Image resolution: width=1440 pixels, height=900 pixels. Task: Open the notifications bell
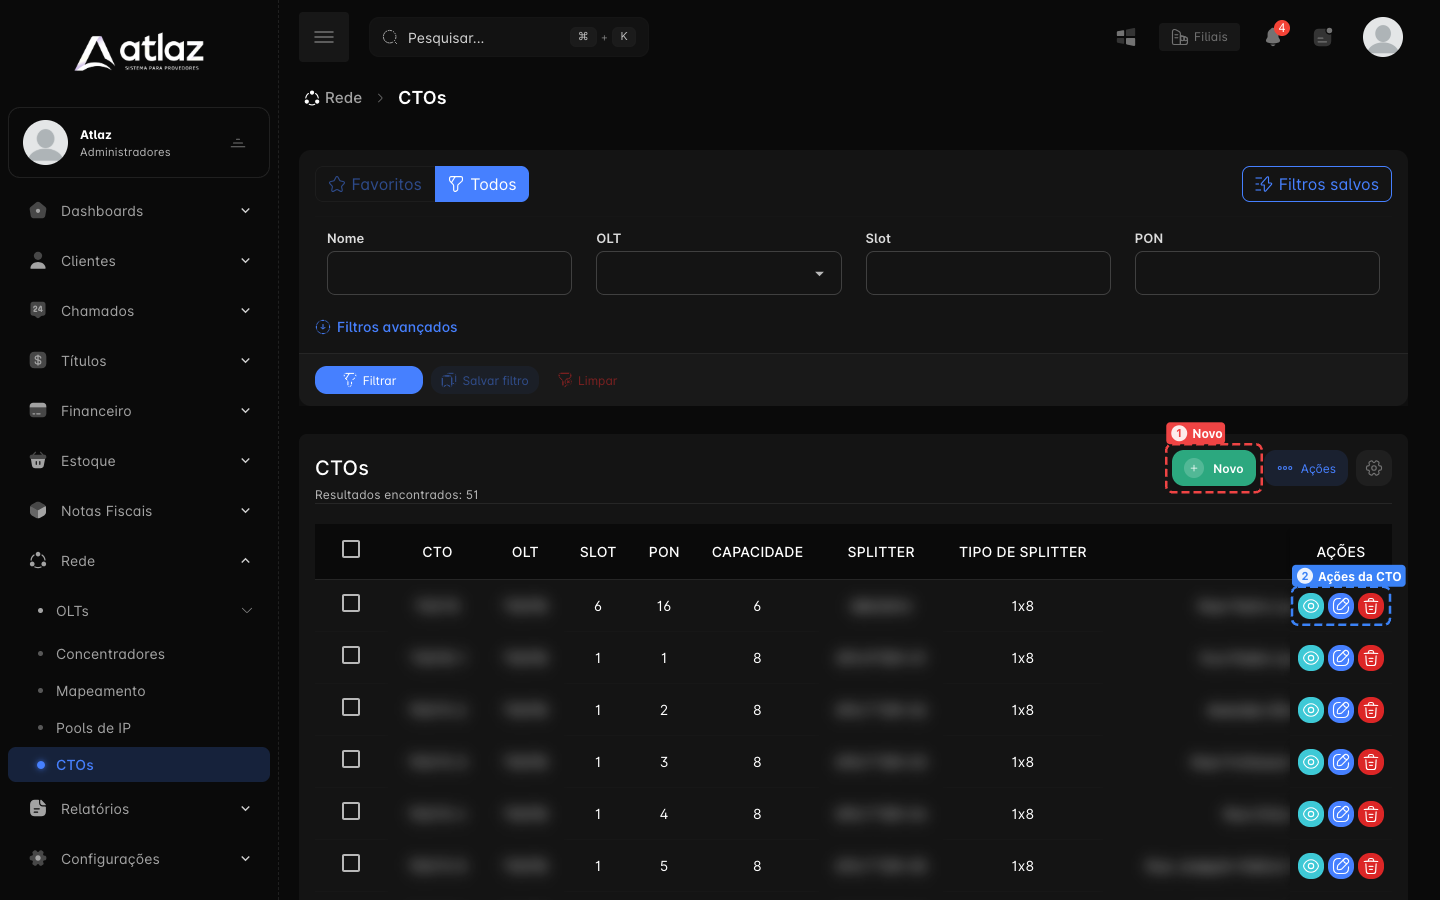pyautogui.click(x=1273, y=37)
